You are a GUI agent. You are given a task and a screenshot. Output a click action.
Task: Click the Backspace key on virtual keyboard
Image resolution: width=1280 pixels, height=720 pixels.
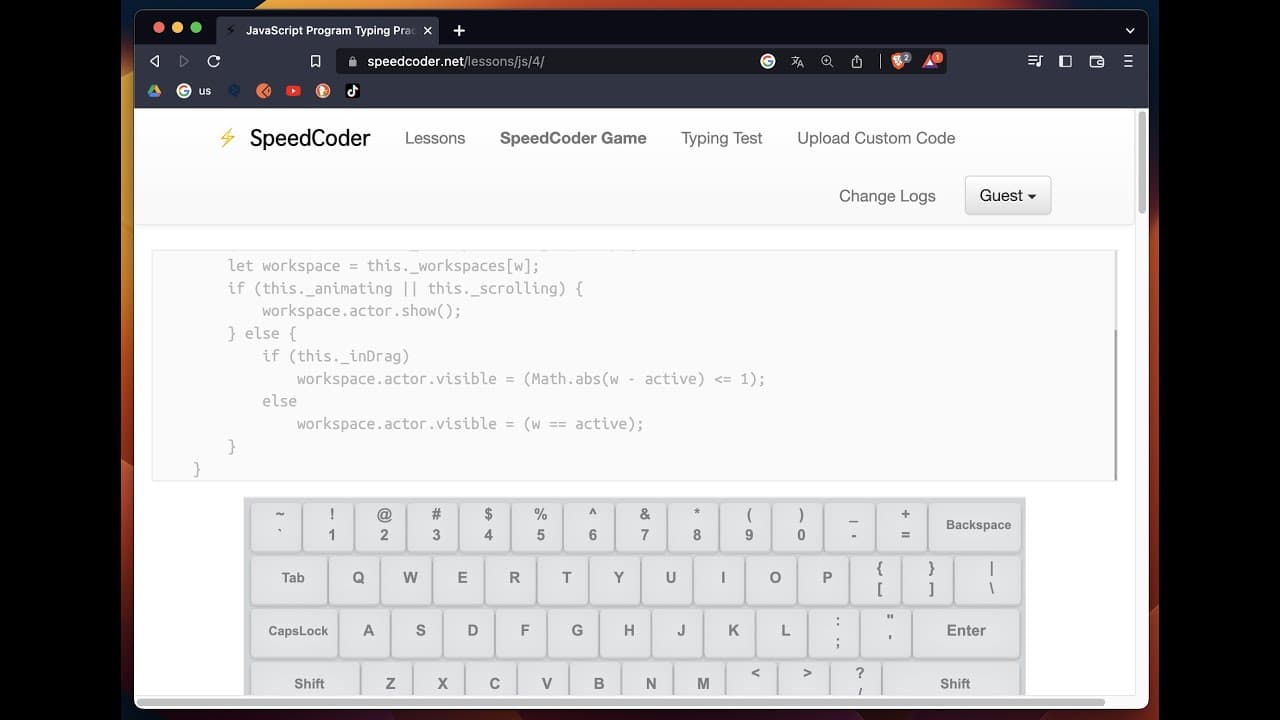pos(976,525)
